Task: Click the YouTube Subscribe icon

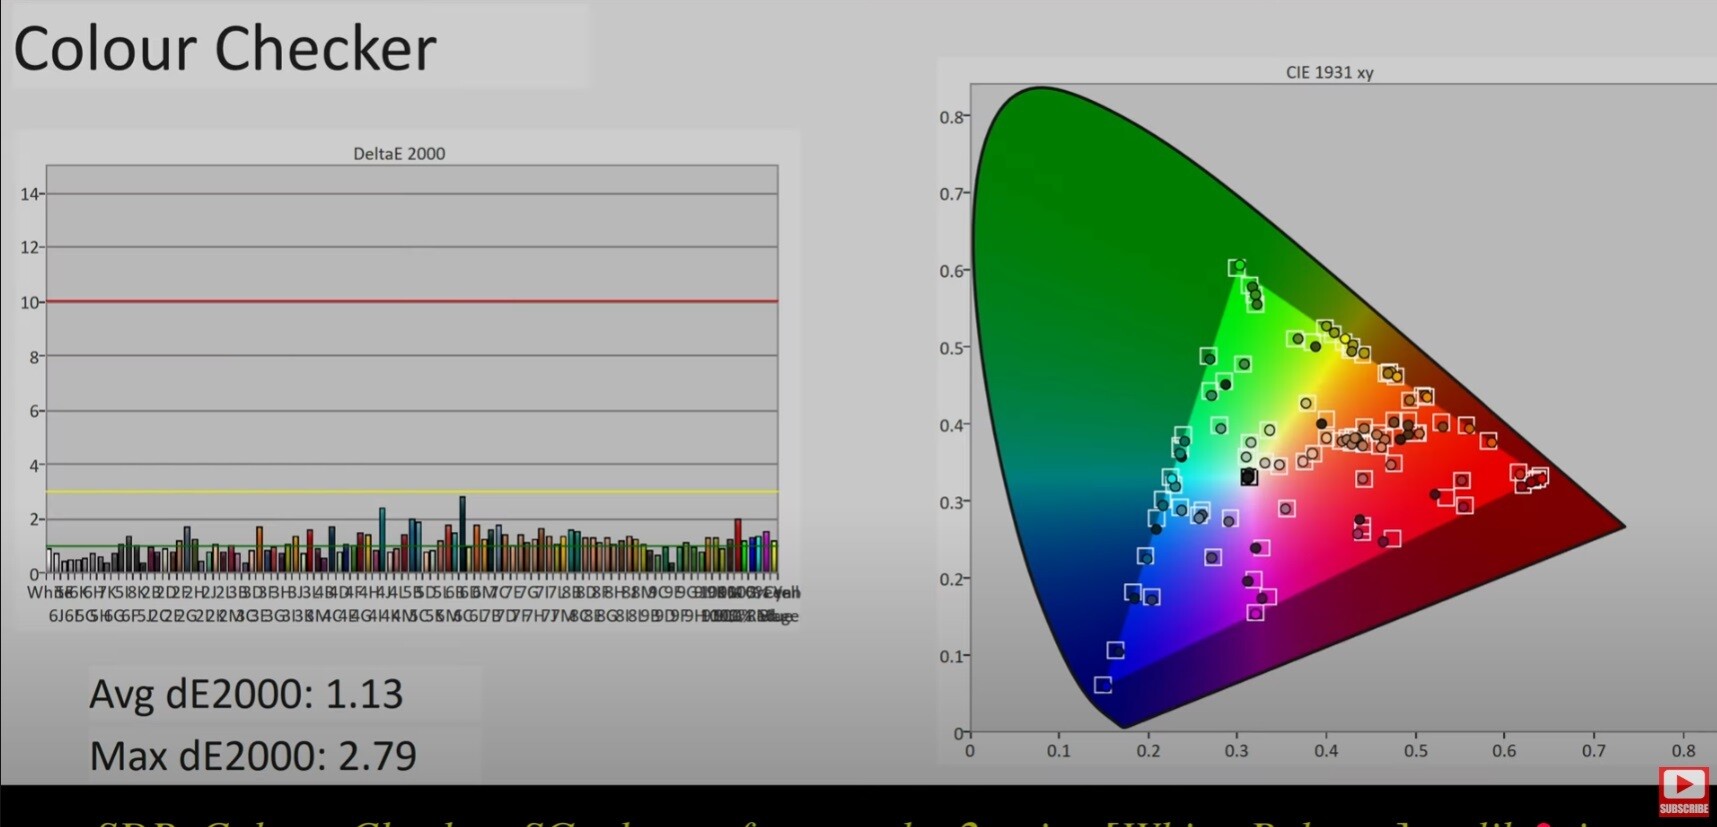Action: pos(1684,791)
